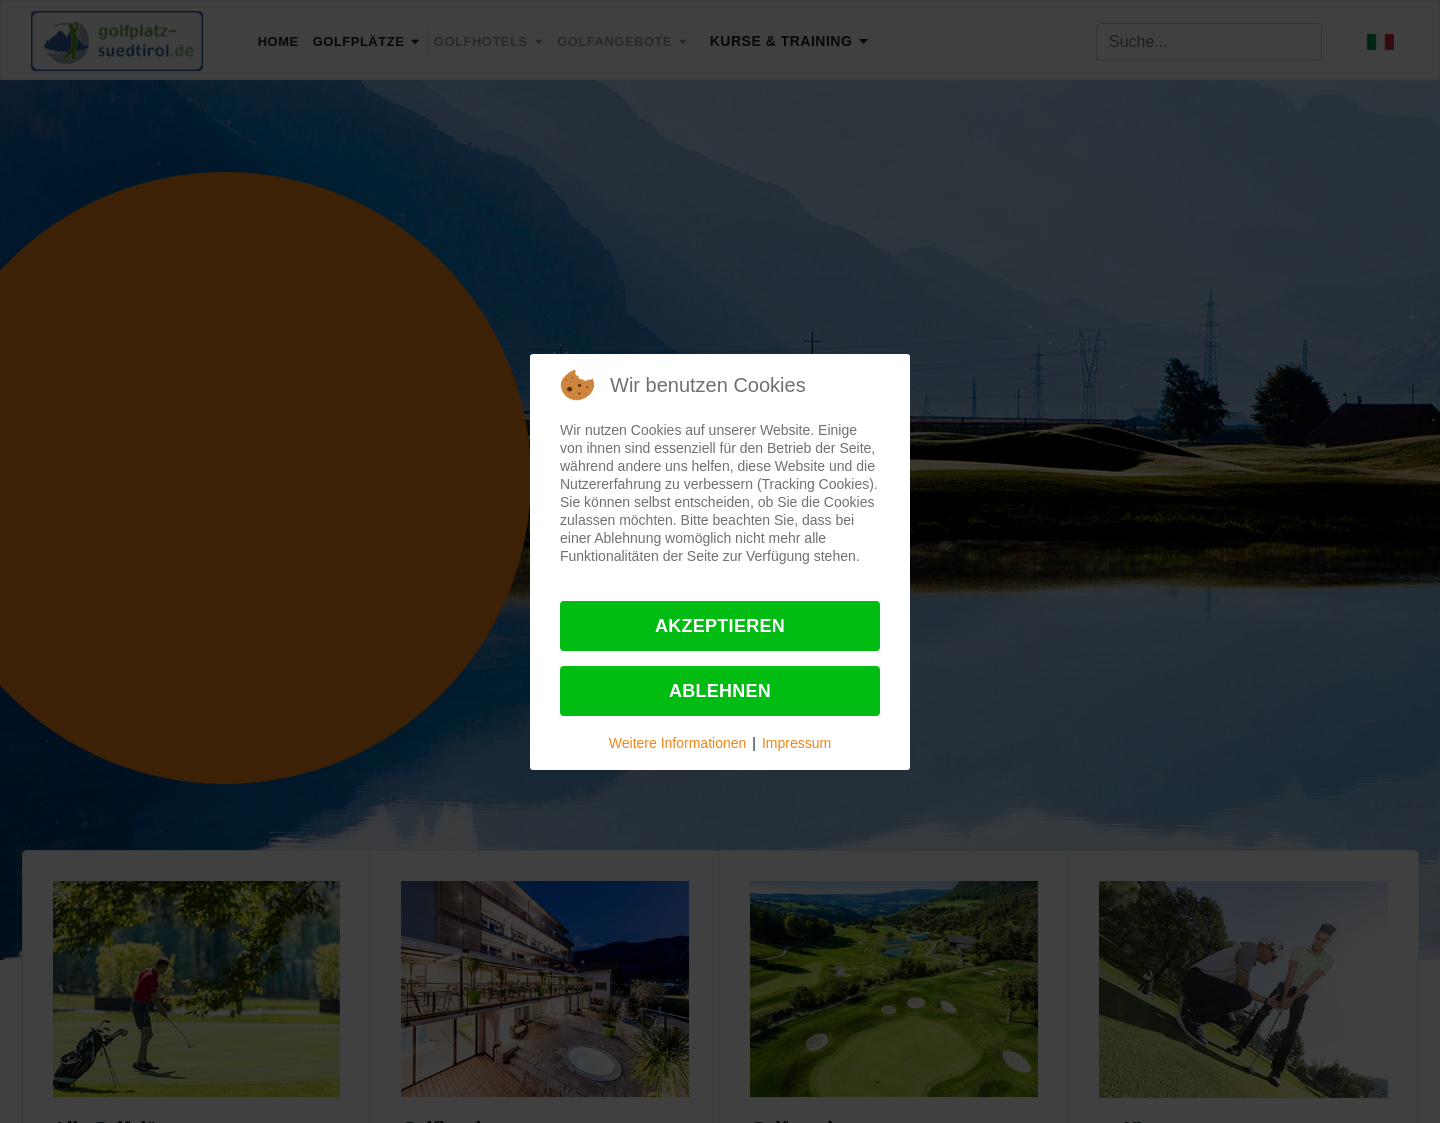
Task: Open the Weitere Informationen link
Action: 677,743
